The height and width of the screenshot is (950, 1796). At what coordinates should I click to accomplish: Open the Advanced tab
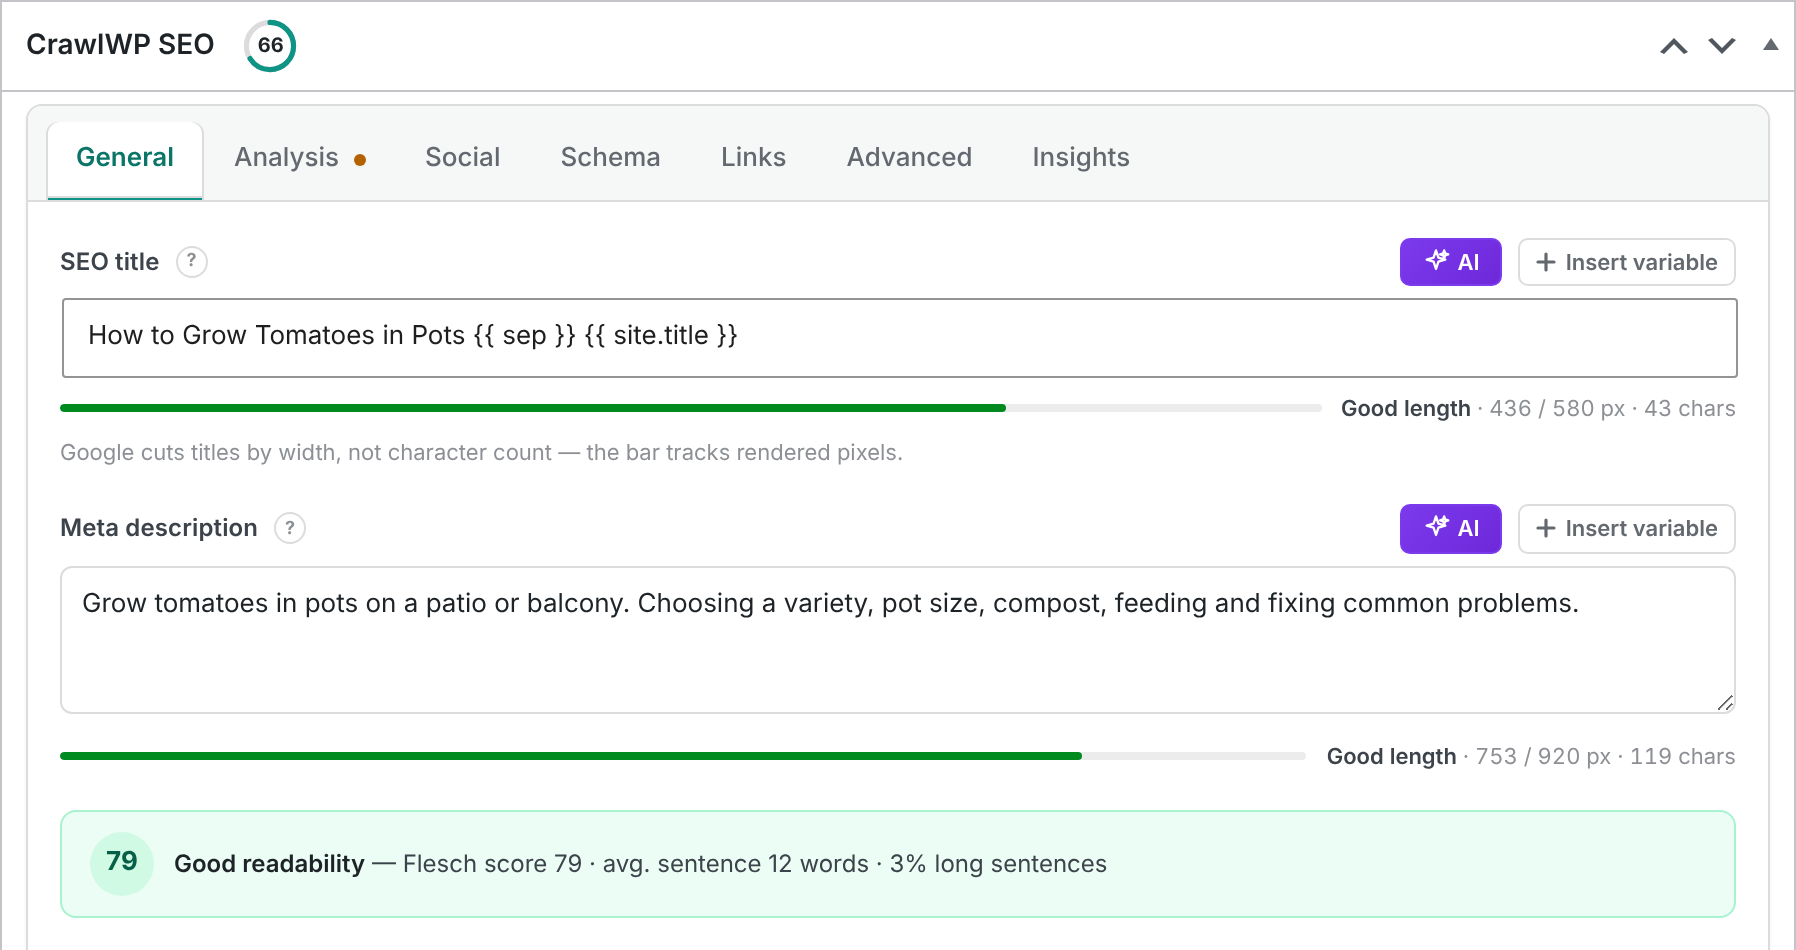coord(909,158)
